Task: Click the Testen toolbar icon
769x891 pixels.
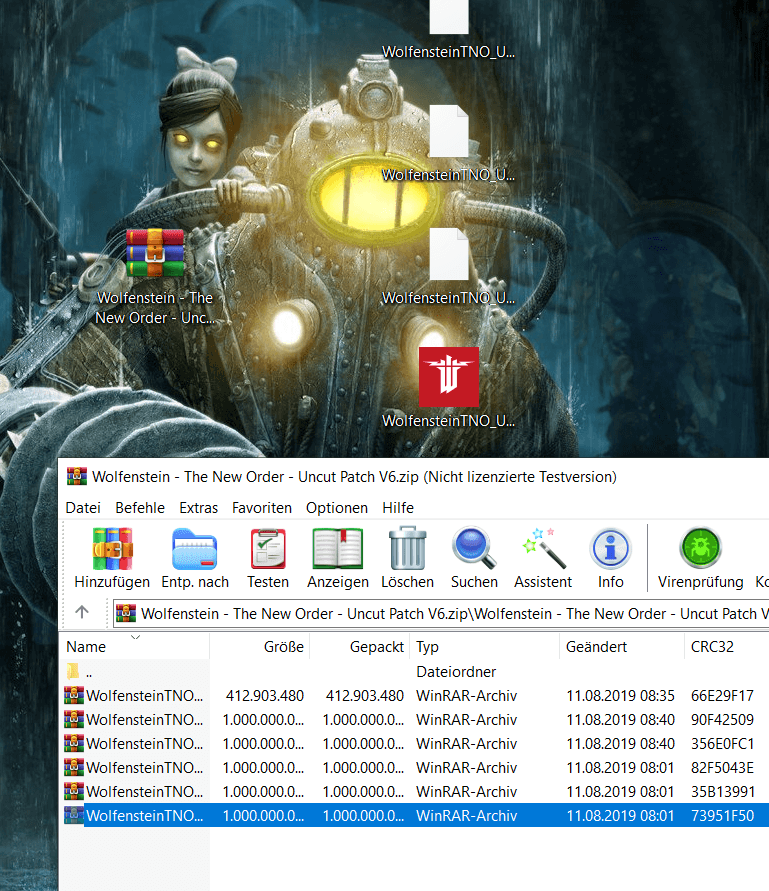Action: pos(268,548)
